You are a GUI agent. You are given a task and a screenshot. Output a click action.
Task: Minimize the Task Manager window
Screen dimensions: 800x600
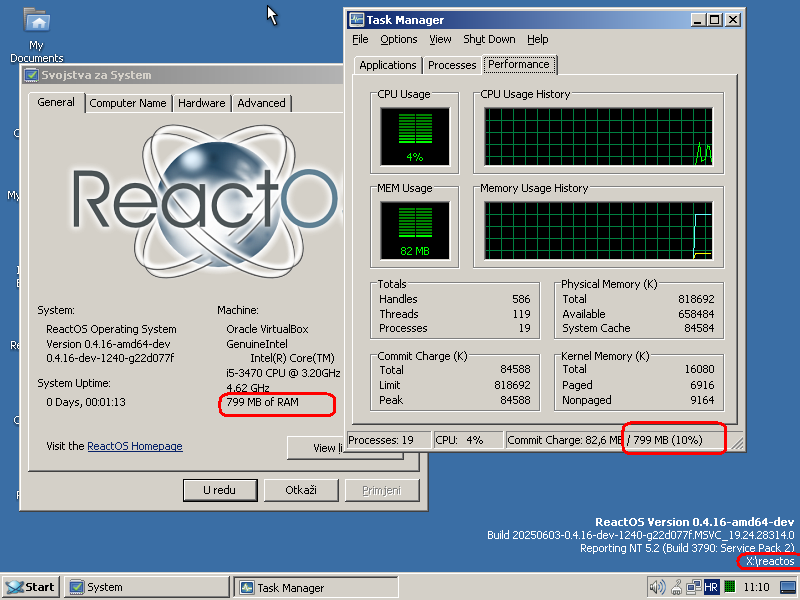click(698, 20)
